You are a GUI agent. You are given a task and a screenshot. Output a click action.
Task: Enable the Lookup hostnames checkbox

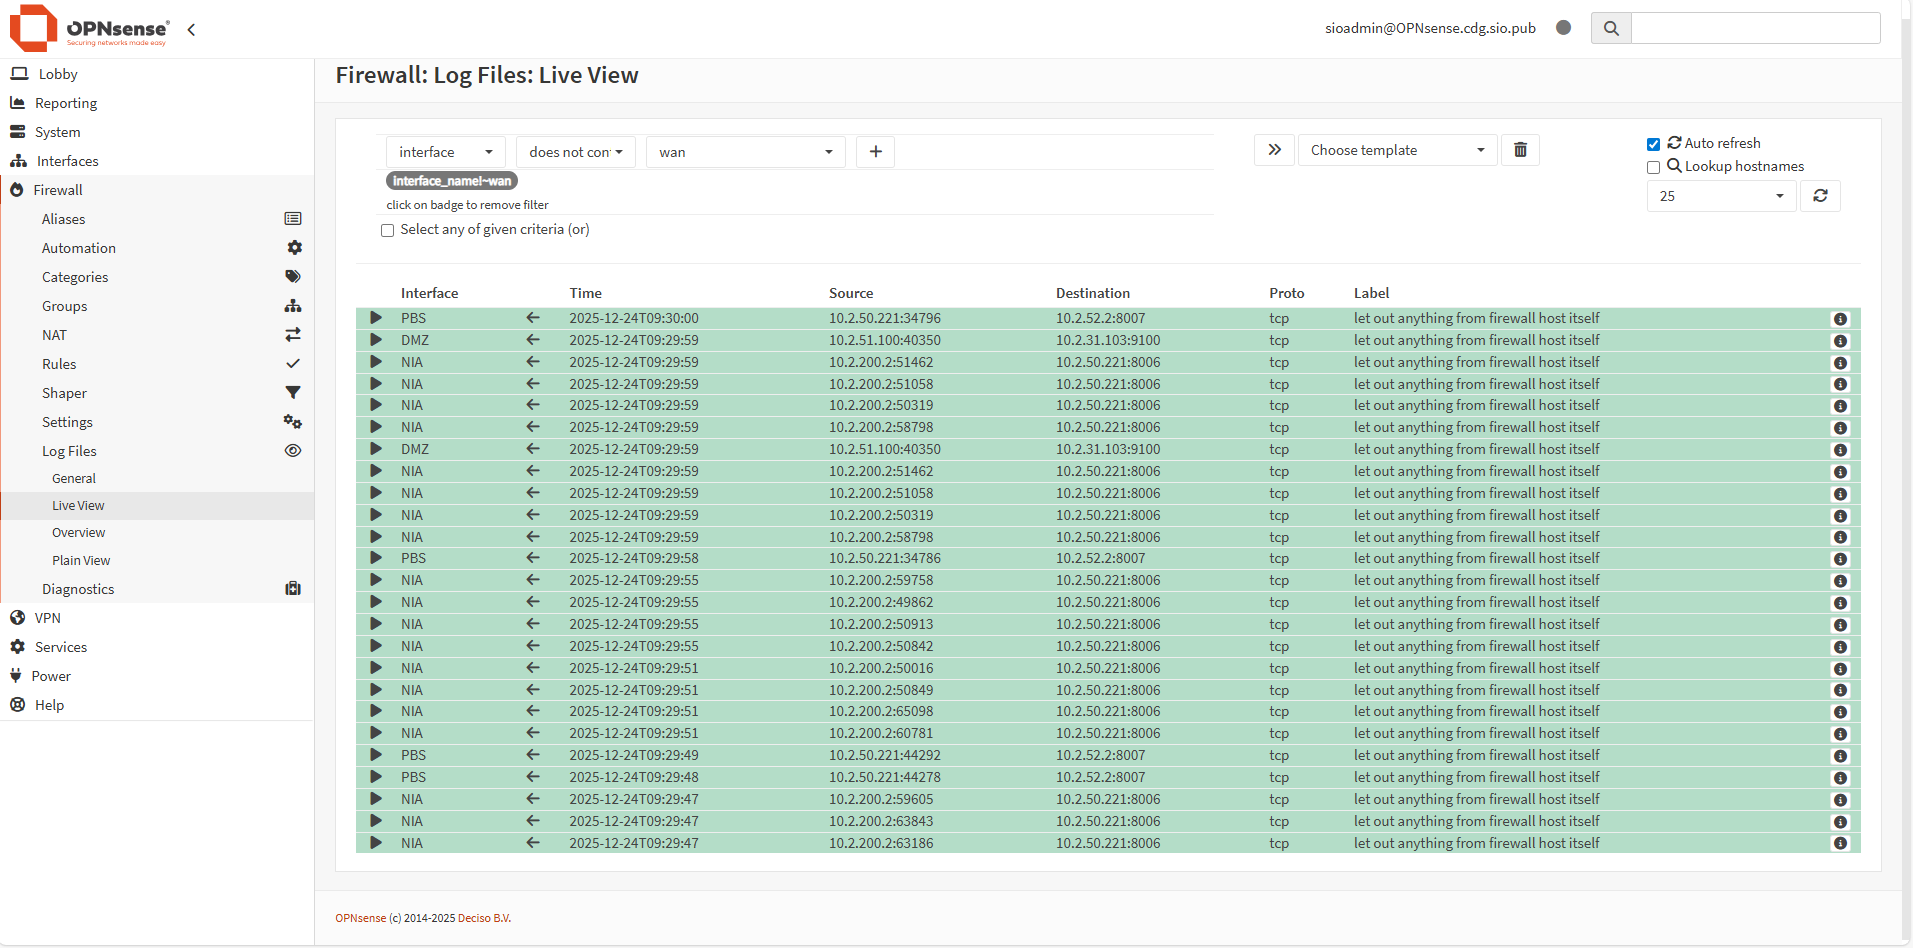coord(1653,167)
